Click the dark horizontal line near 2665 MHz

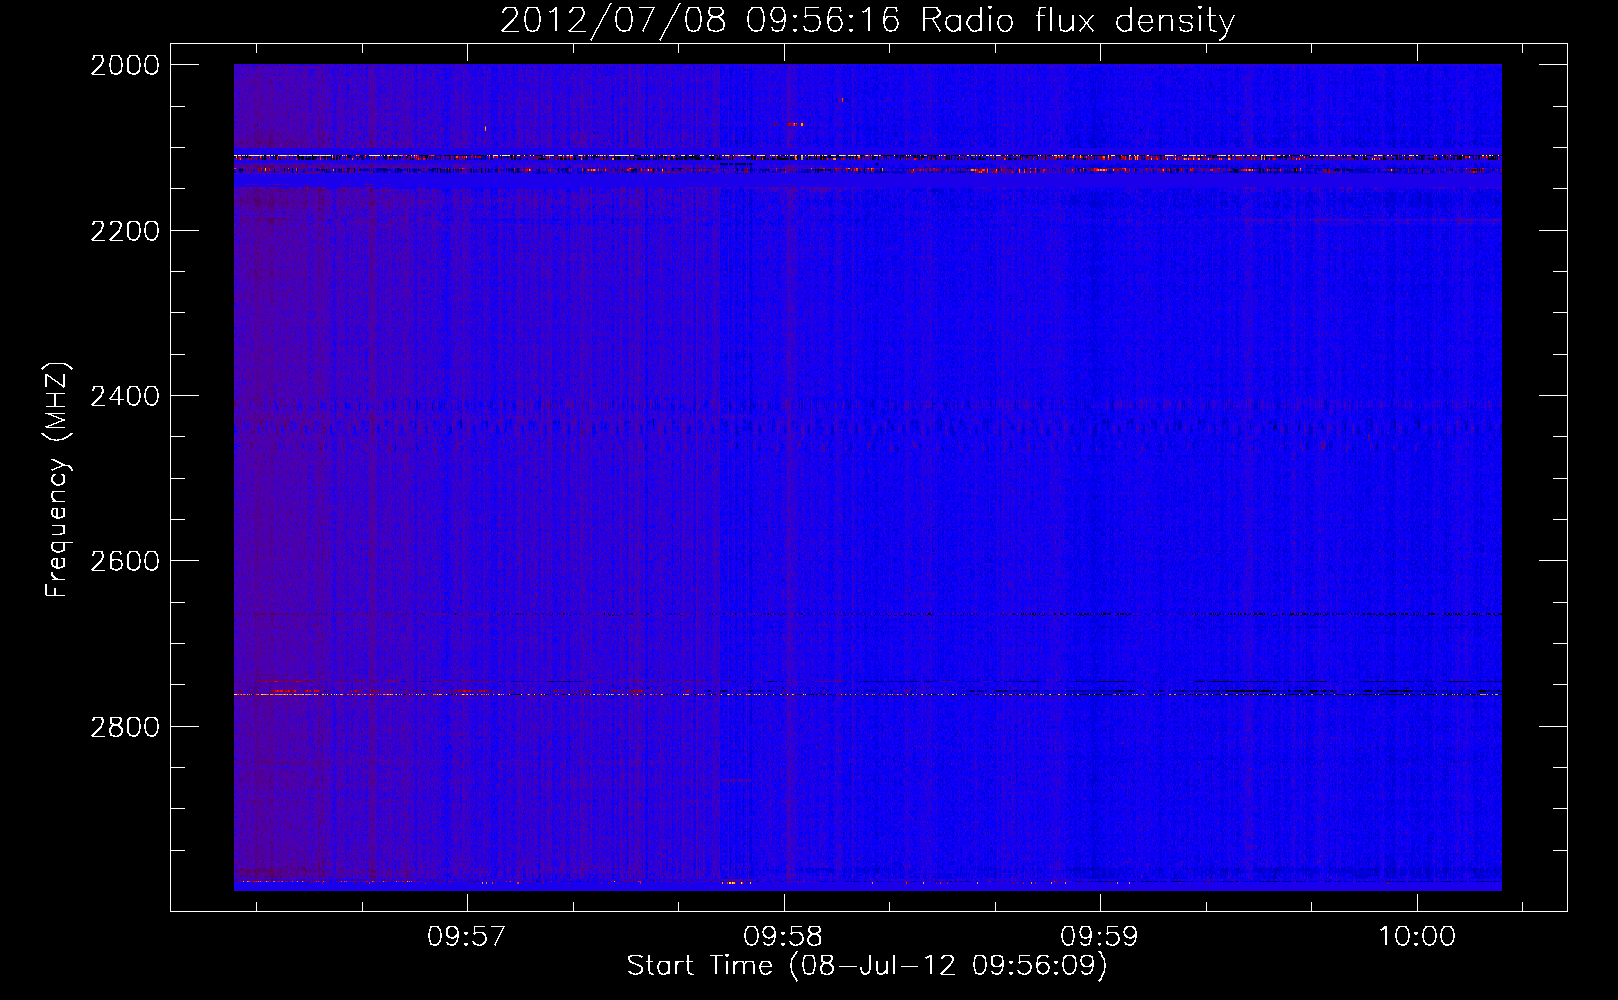(x=867, y=614)
